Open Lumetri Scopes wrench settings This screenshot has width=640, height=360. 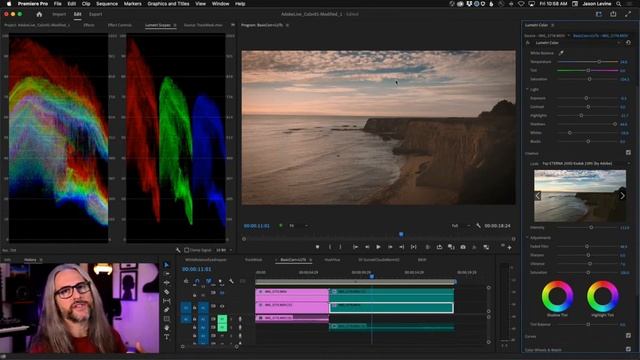(178, 250)
